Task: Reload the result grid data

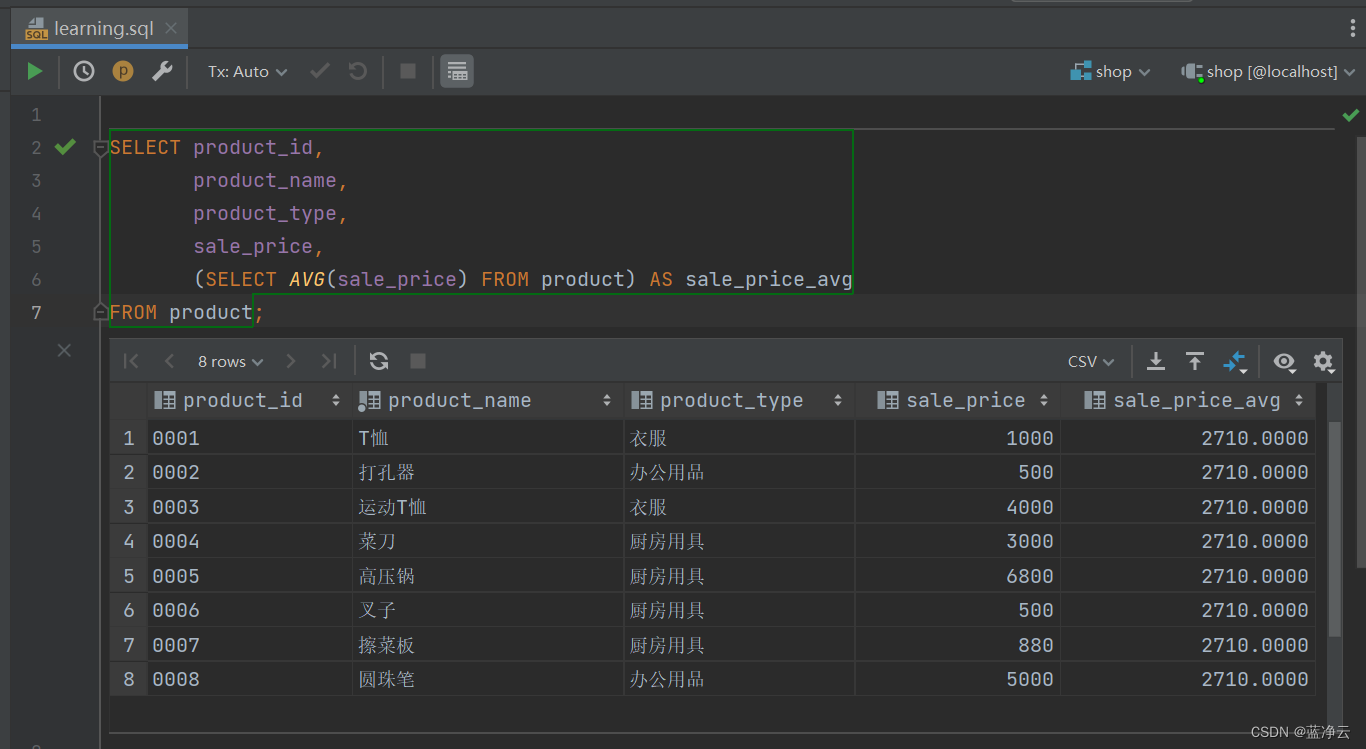Action: pyautogui.click(x=379, y=361)
